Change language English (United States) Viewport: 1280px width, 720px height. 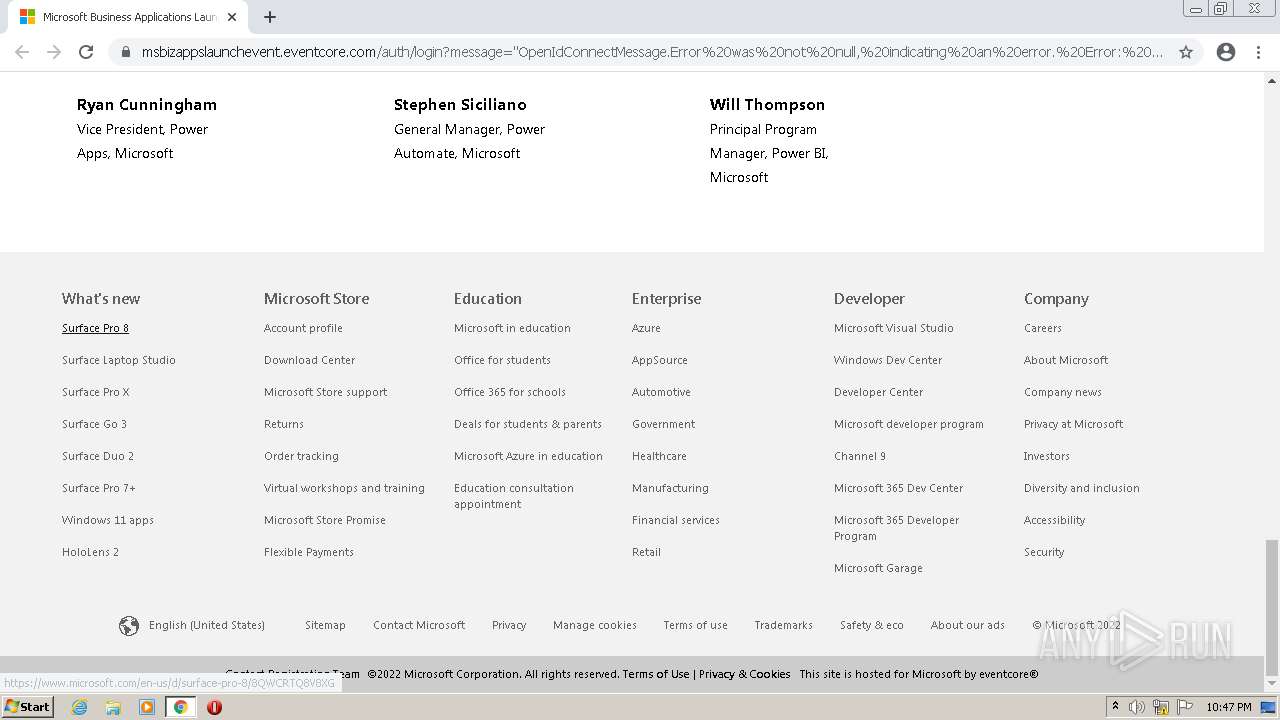pyautogui.click(x=207, y=625)
